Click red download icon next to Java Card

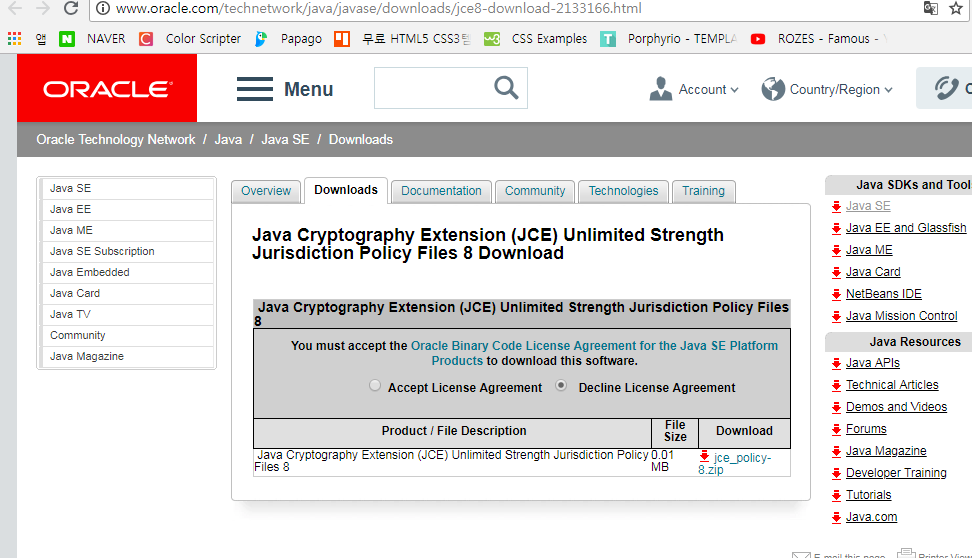836,272
